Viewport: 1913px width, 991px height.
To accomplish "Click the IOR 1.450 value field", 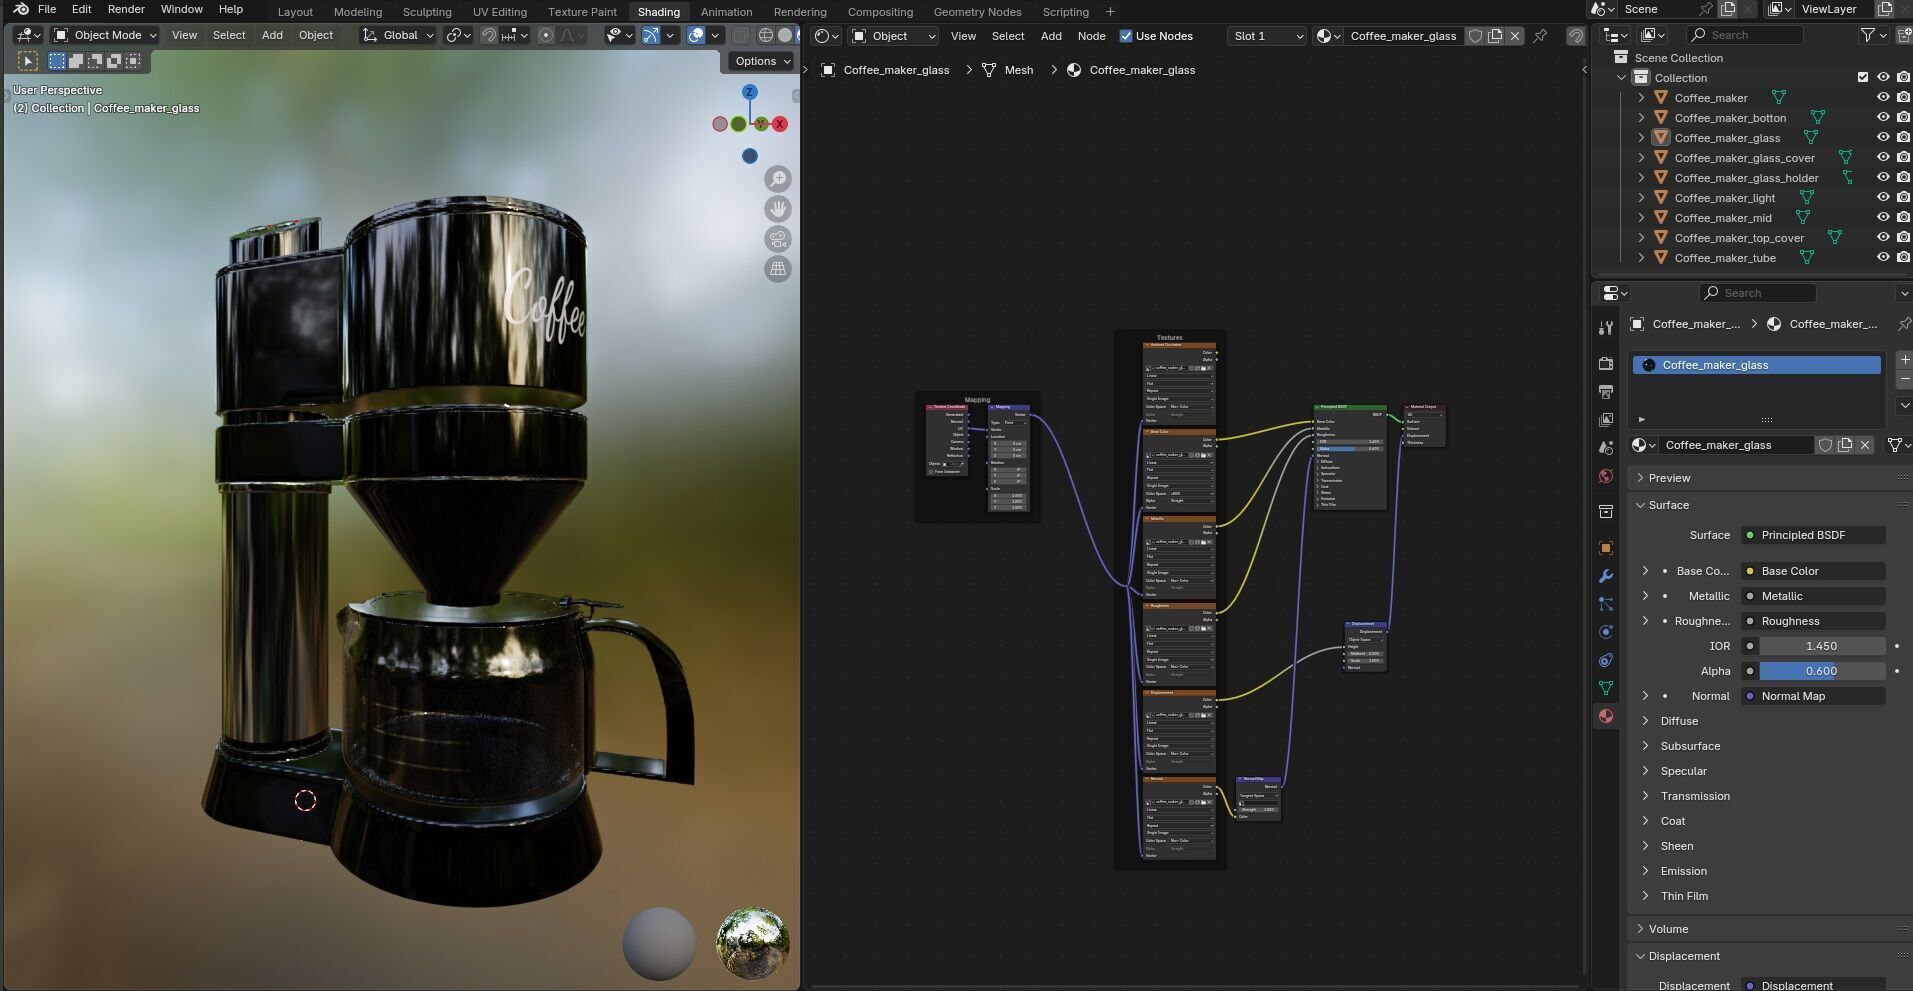I will [x=1821, y=646].
